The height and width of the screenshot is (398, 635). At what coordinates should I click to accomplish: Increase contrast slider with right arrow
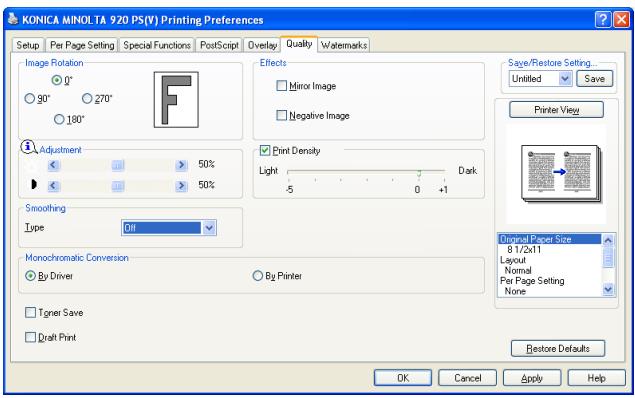click(x=181, y=186)
